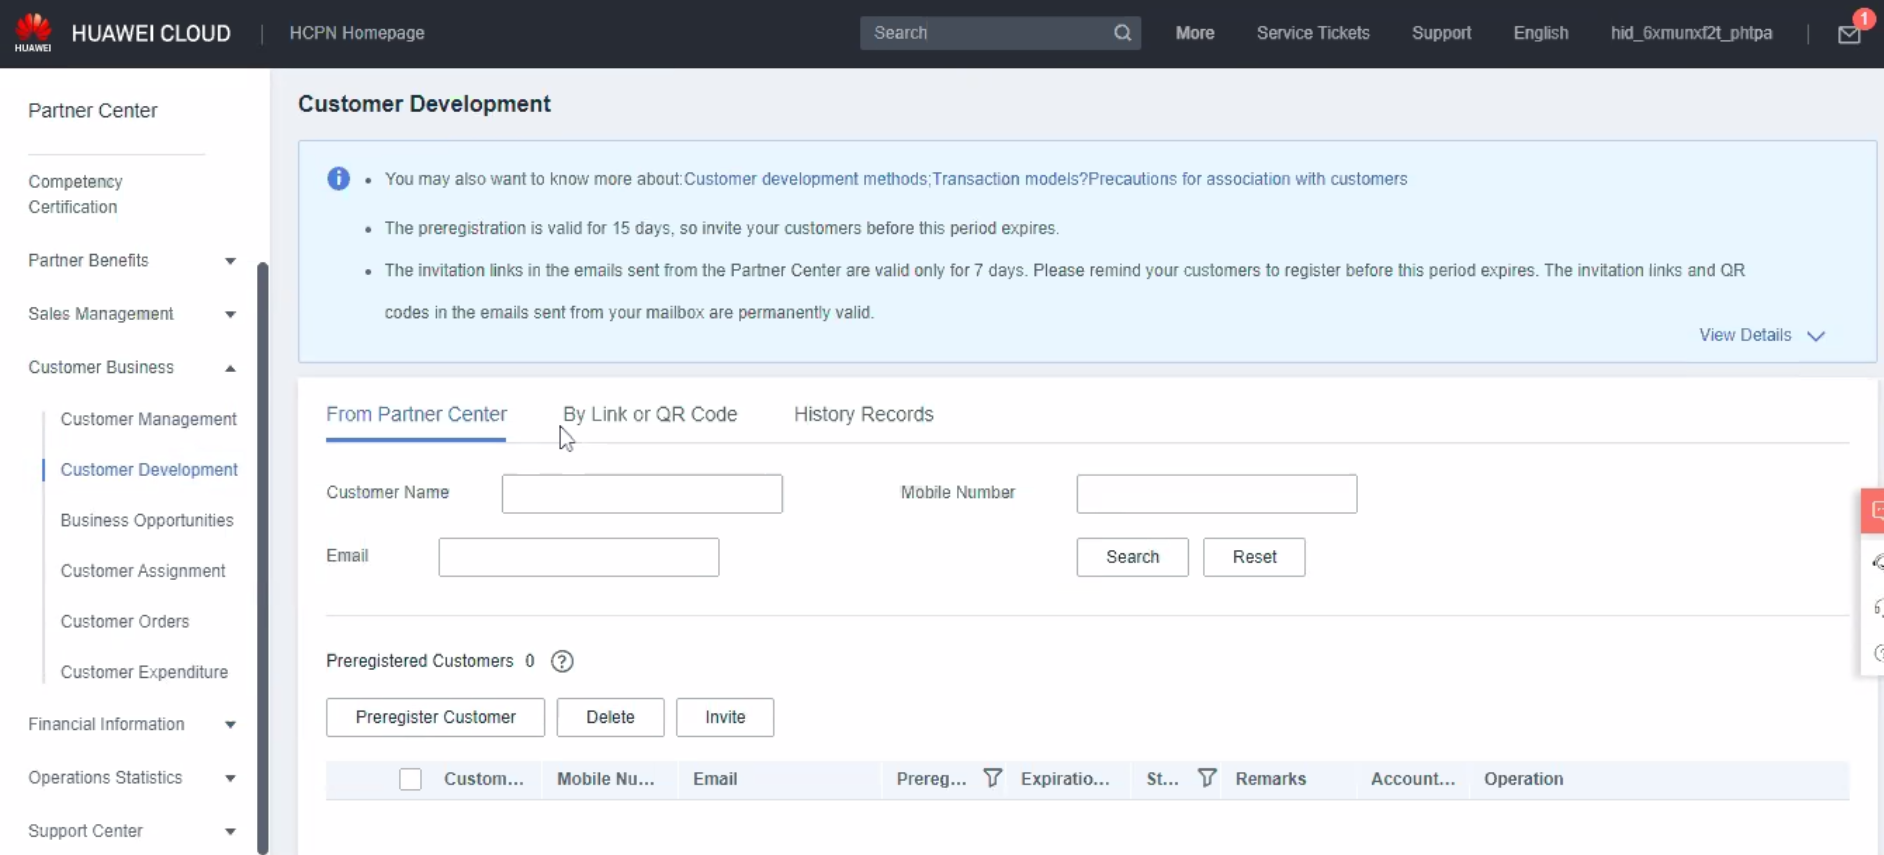Click filter icon beside St... column header
This screenshot has width=1884, height=855.
1207,778
